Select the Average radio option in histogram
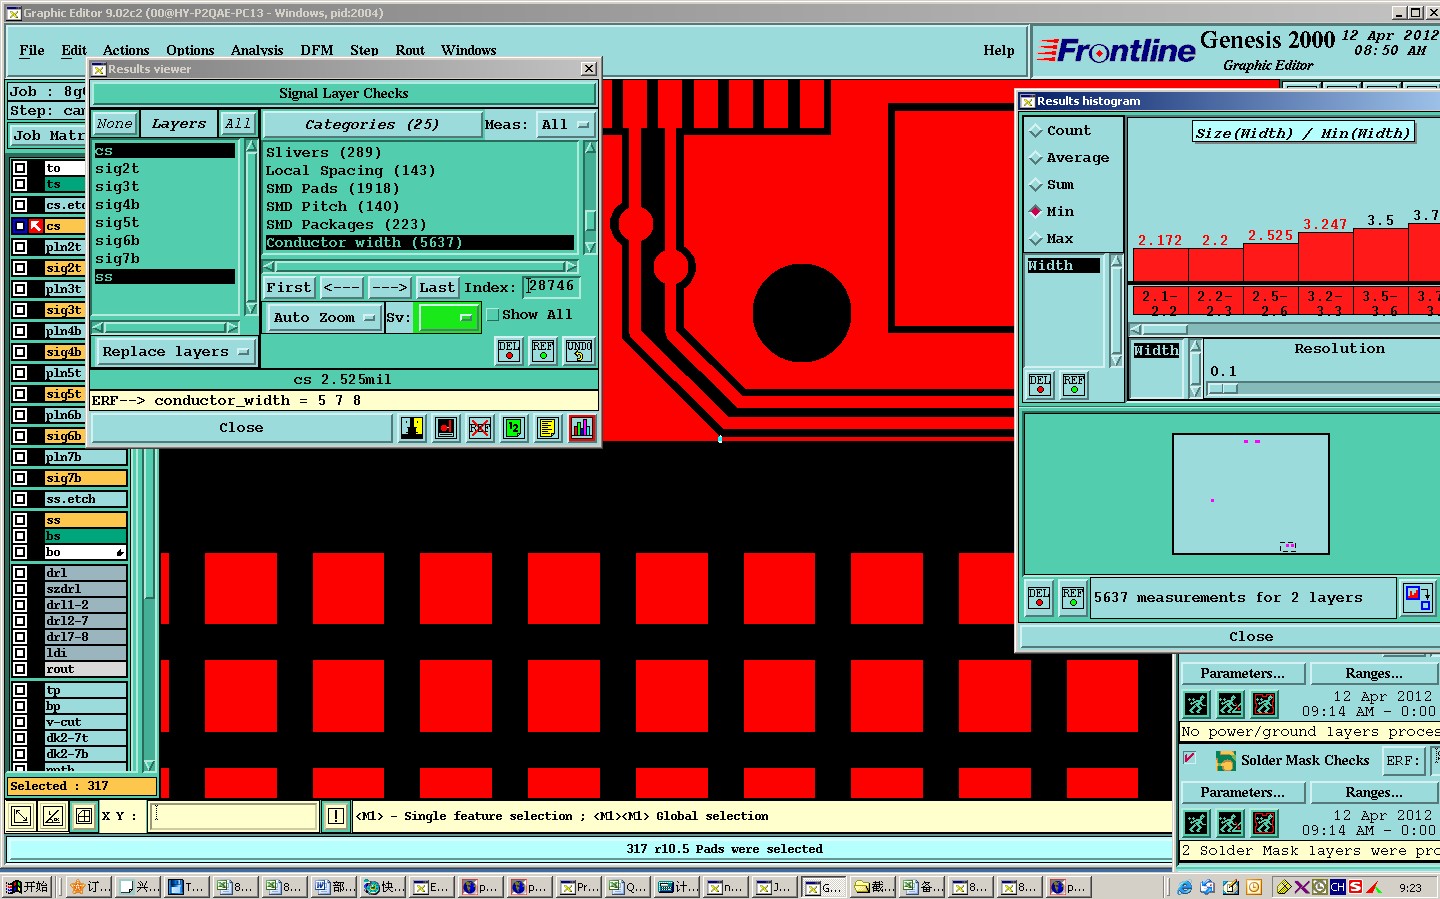The image size is (1440, 899). click(1036, 158)
